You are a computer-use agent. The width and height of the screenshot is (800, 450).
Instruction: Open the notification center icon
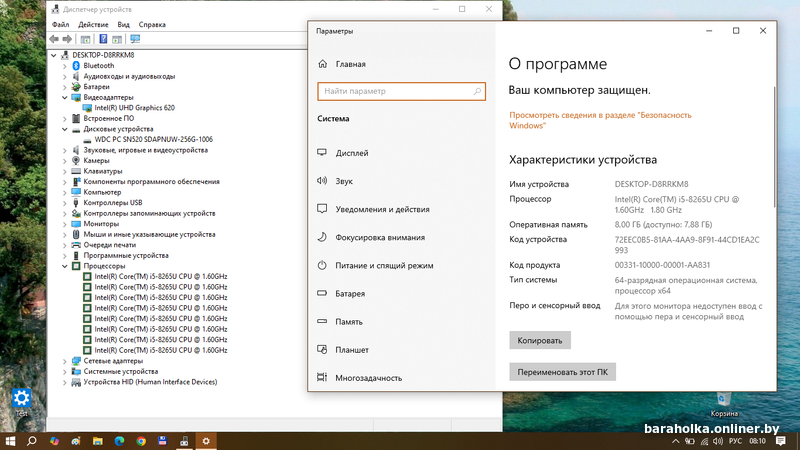point(780,441)
